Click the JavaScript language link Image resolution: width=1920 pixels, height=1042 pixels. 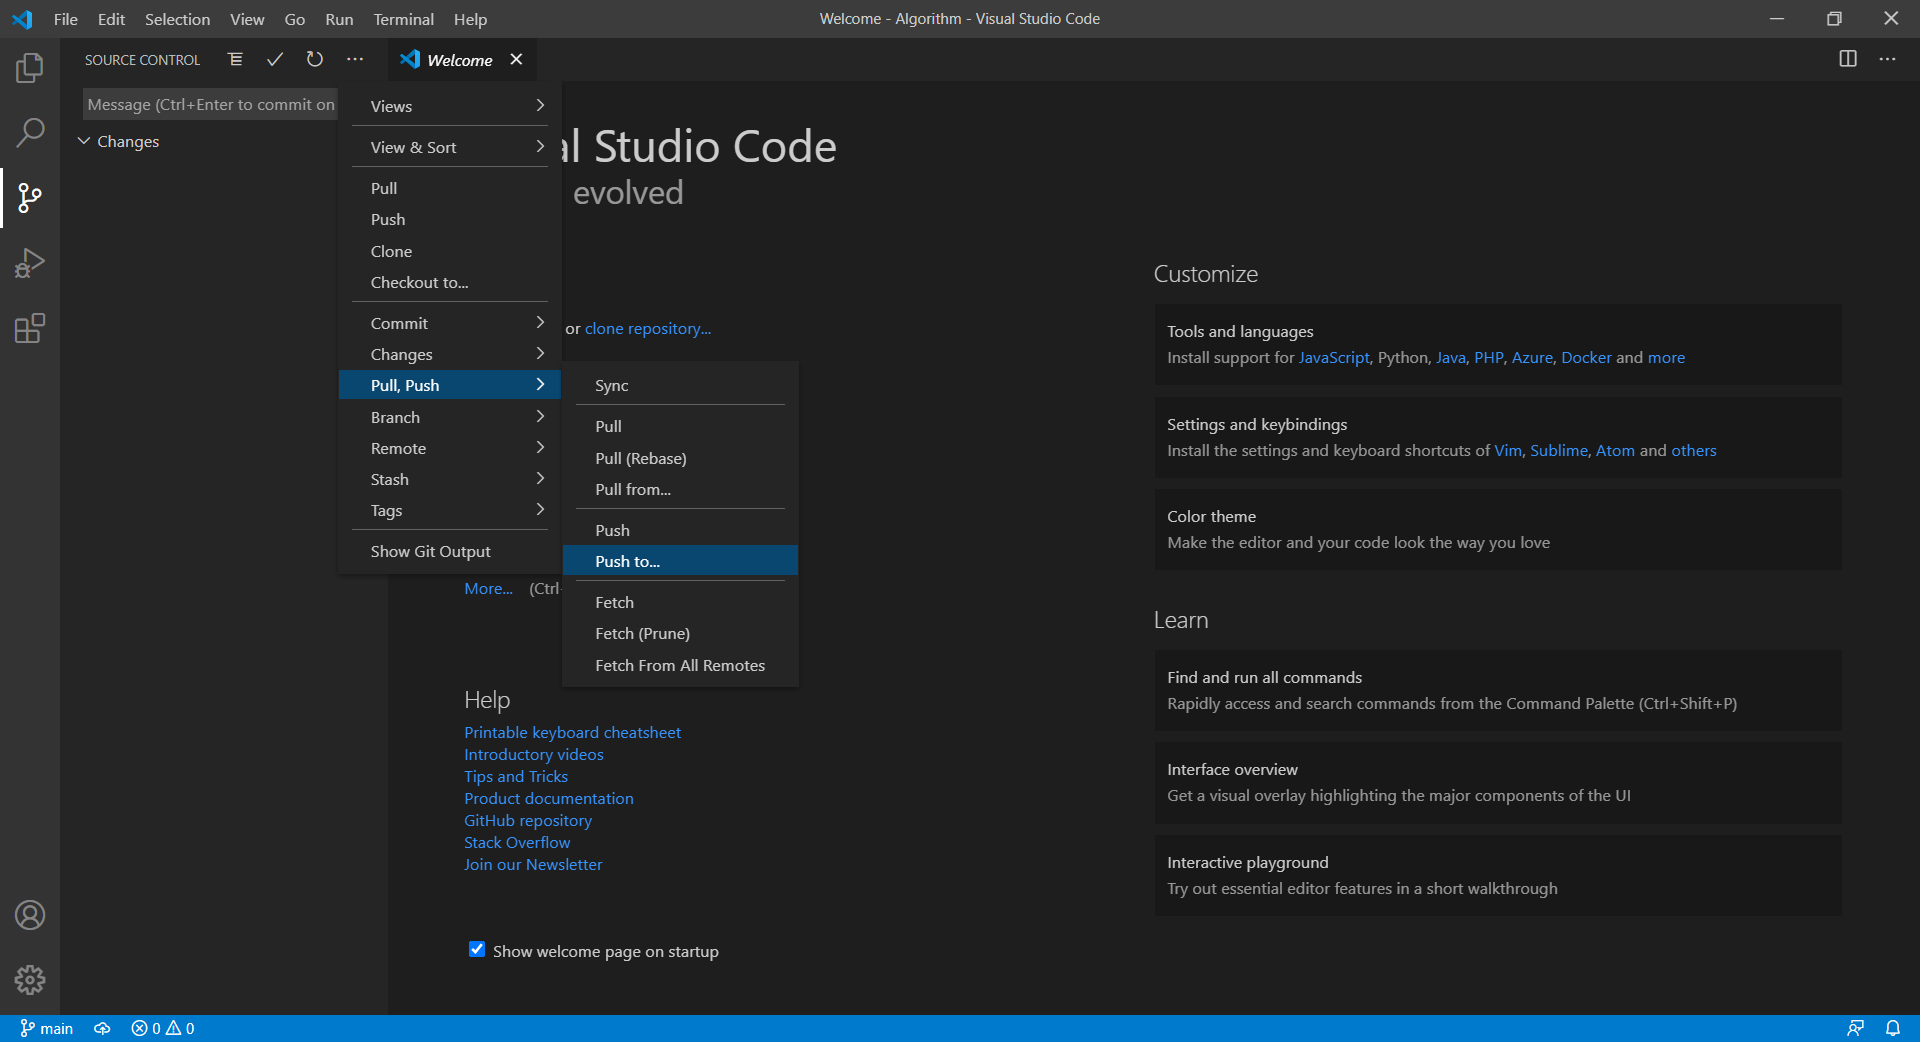pos(1334,357)
